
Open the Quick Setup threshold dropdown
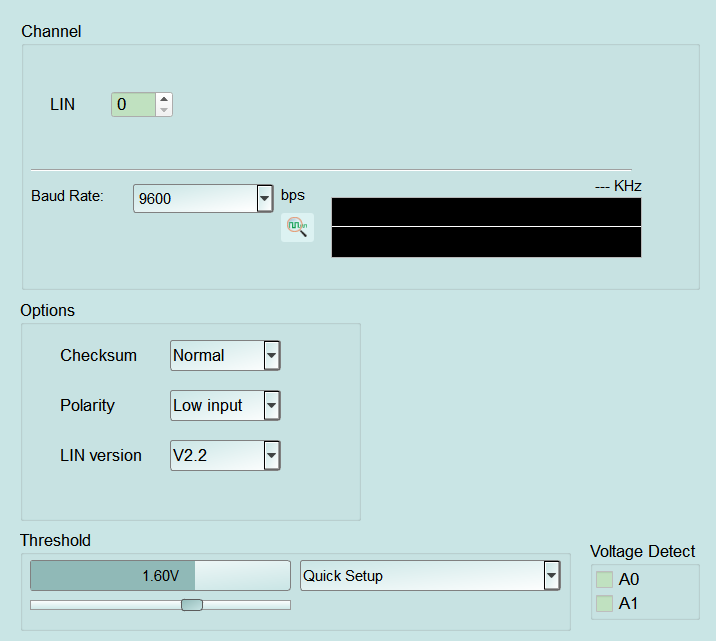430,576
